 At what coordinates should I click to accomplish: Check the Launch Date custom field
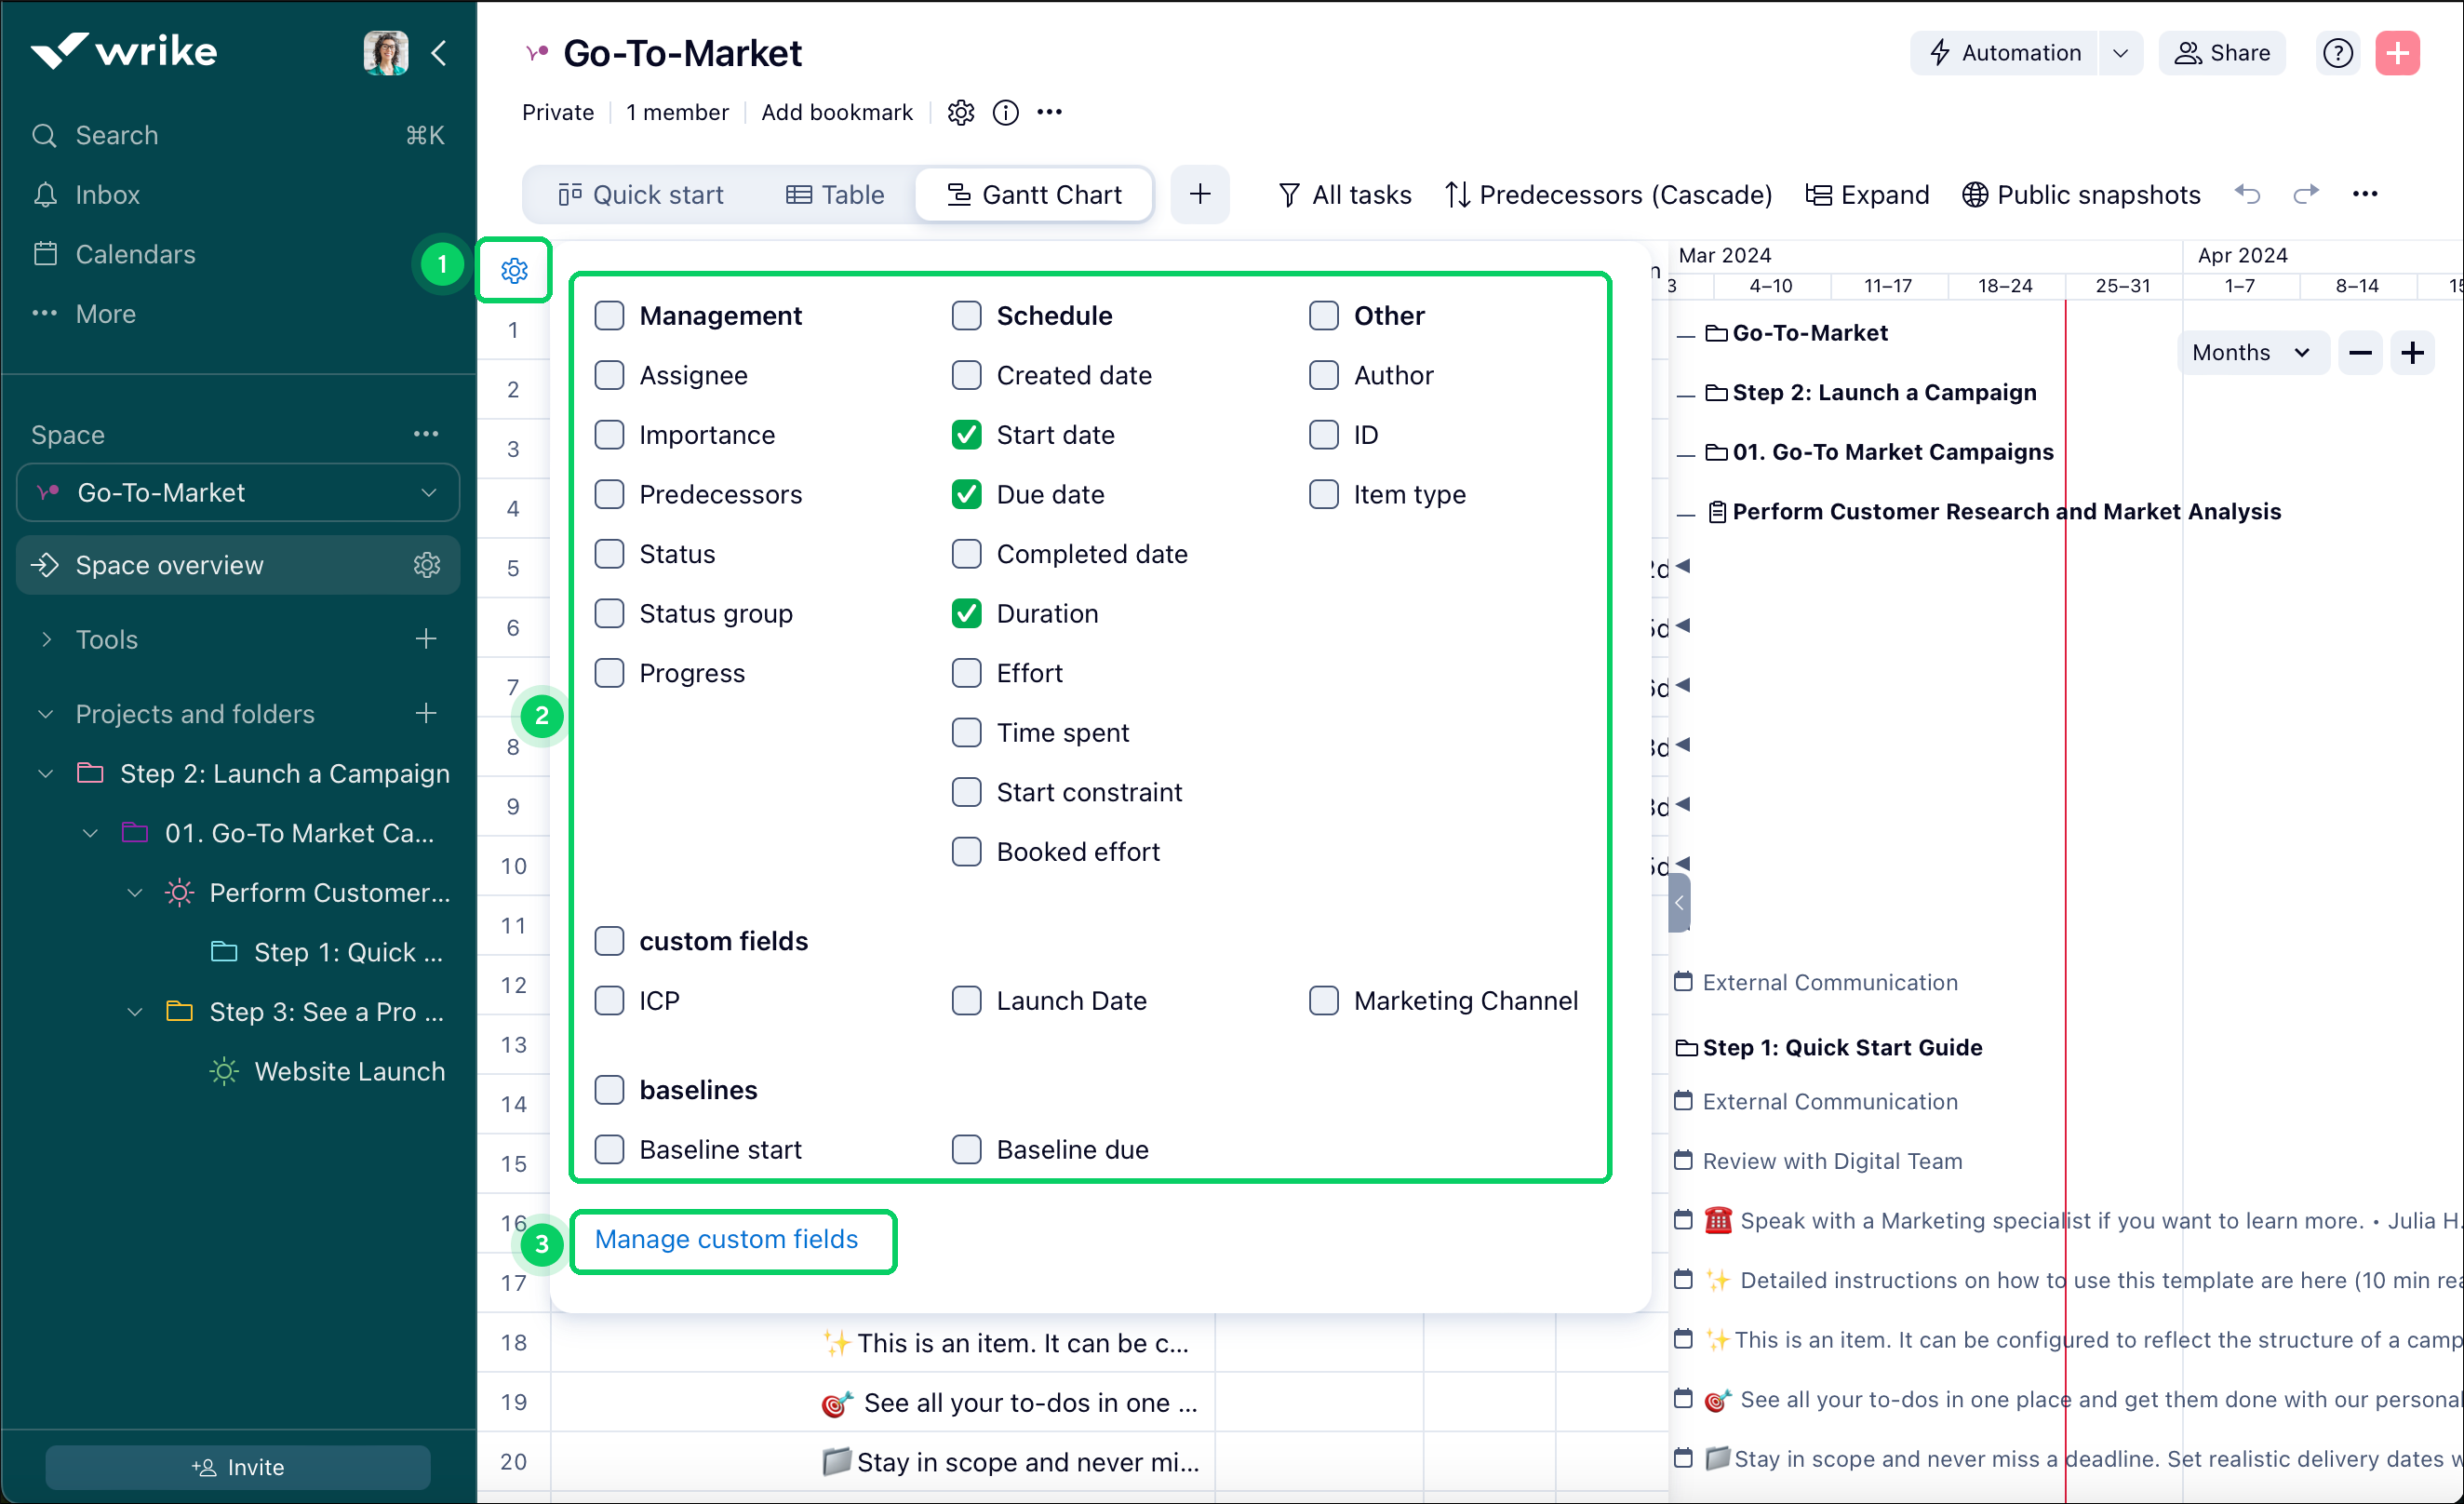[966, 1000]
